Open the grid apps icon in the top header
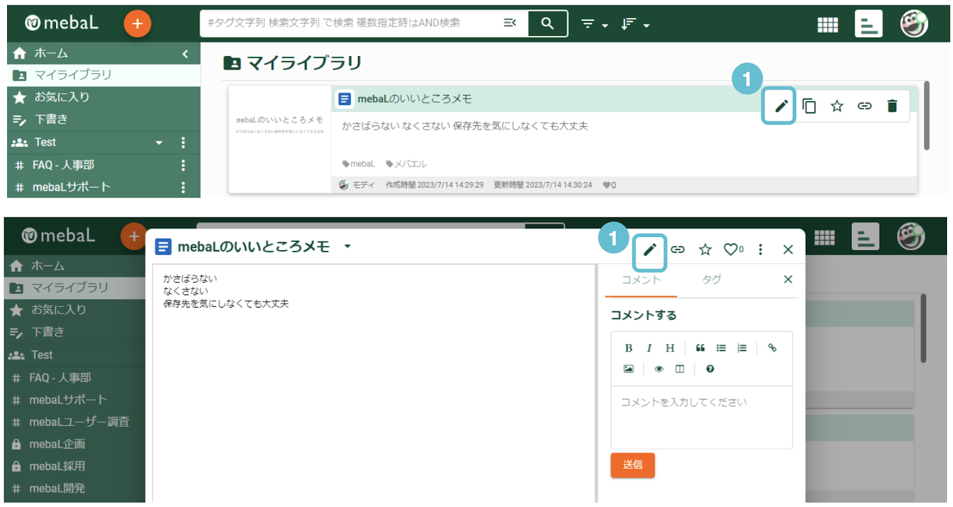Viewport: 953px width, 507px height. pos(827,25)
